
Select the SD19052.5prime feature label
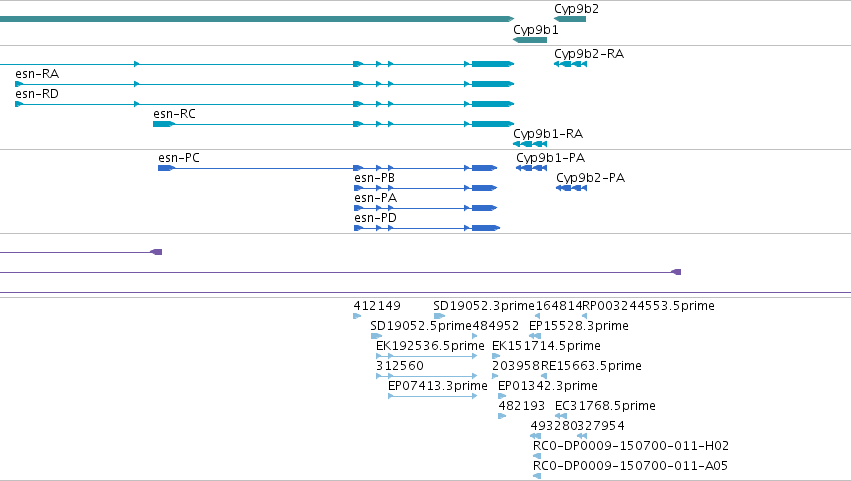(x=421, y=326)
